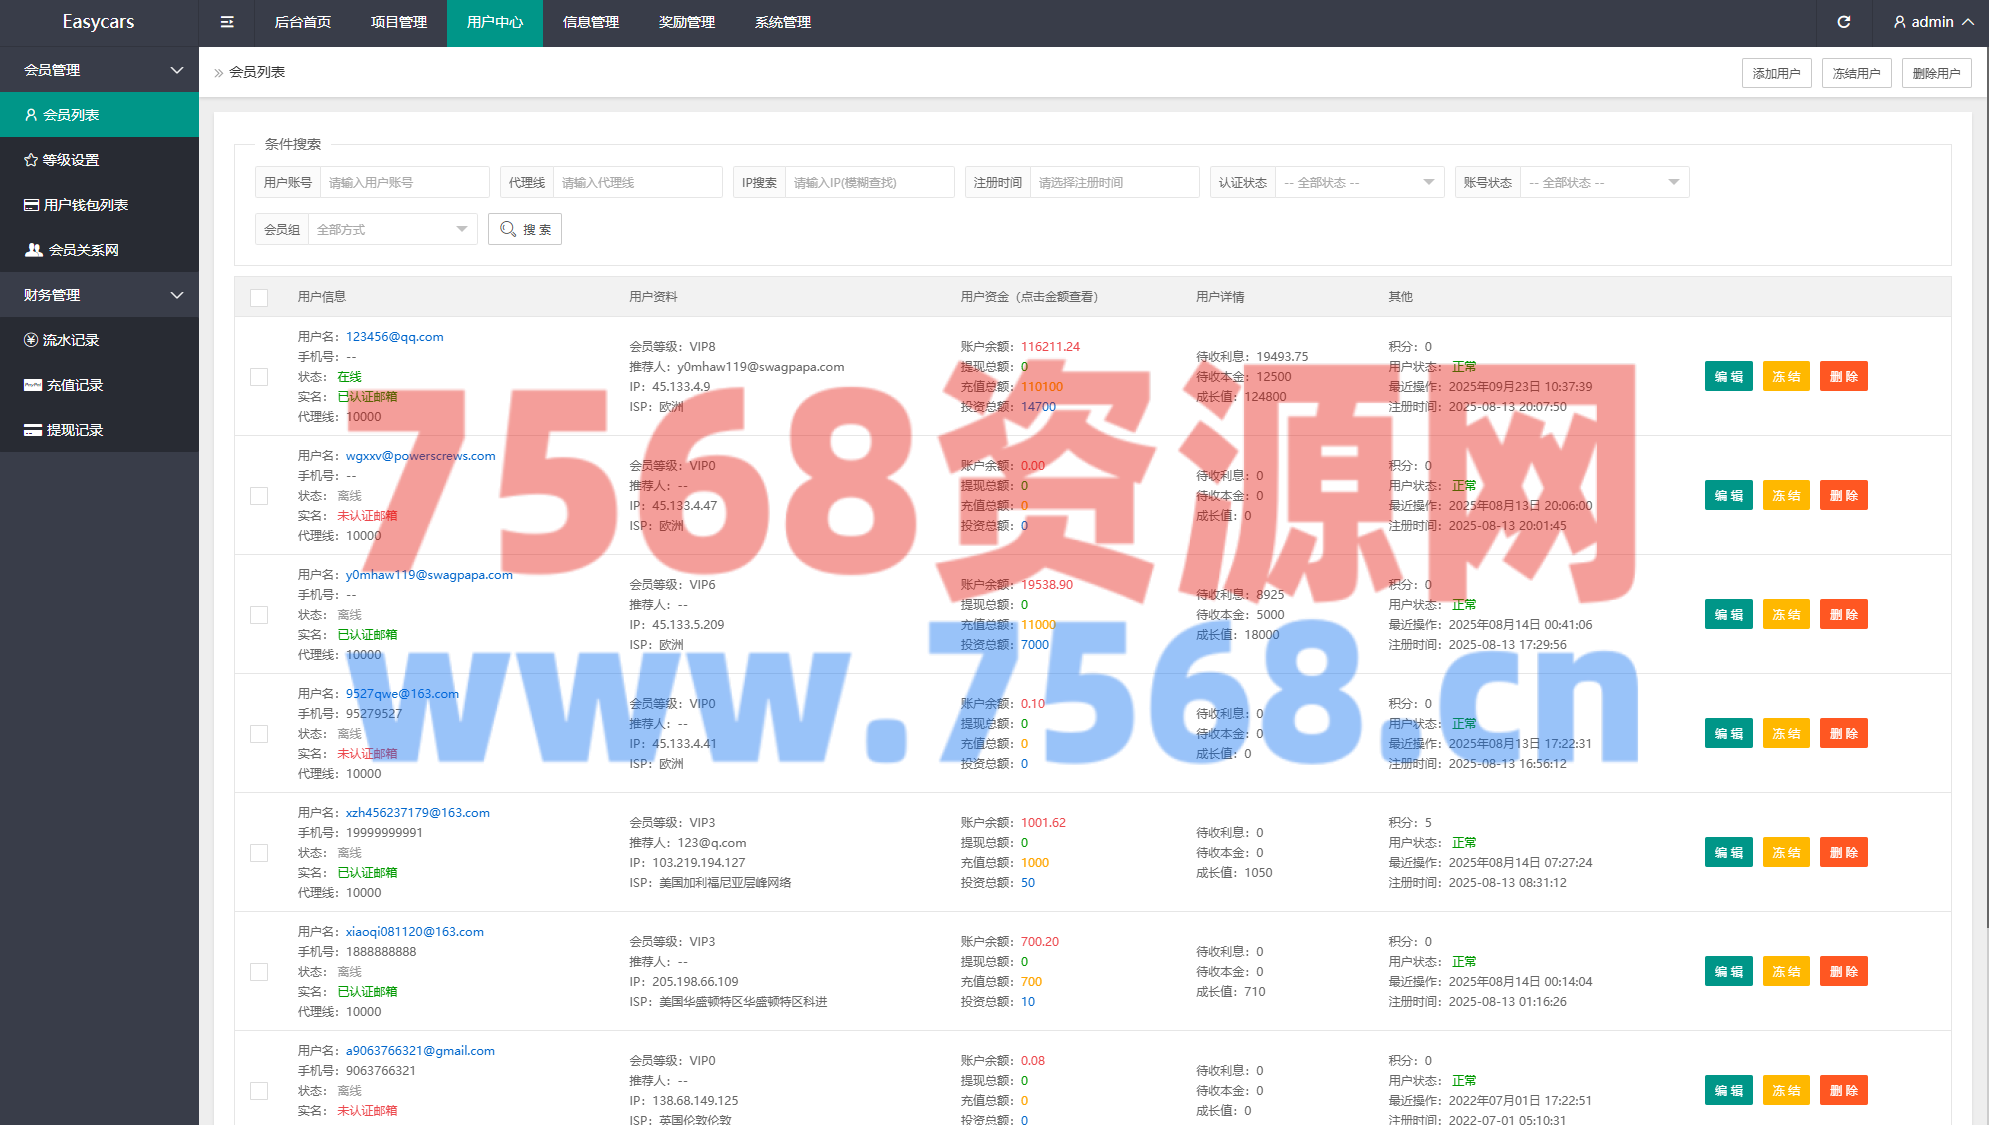This screenshot has height=1125, width=1989.
Task: Open 系统管理 top menu
Action: (782, 22)
